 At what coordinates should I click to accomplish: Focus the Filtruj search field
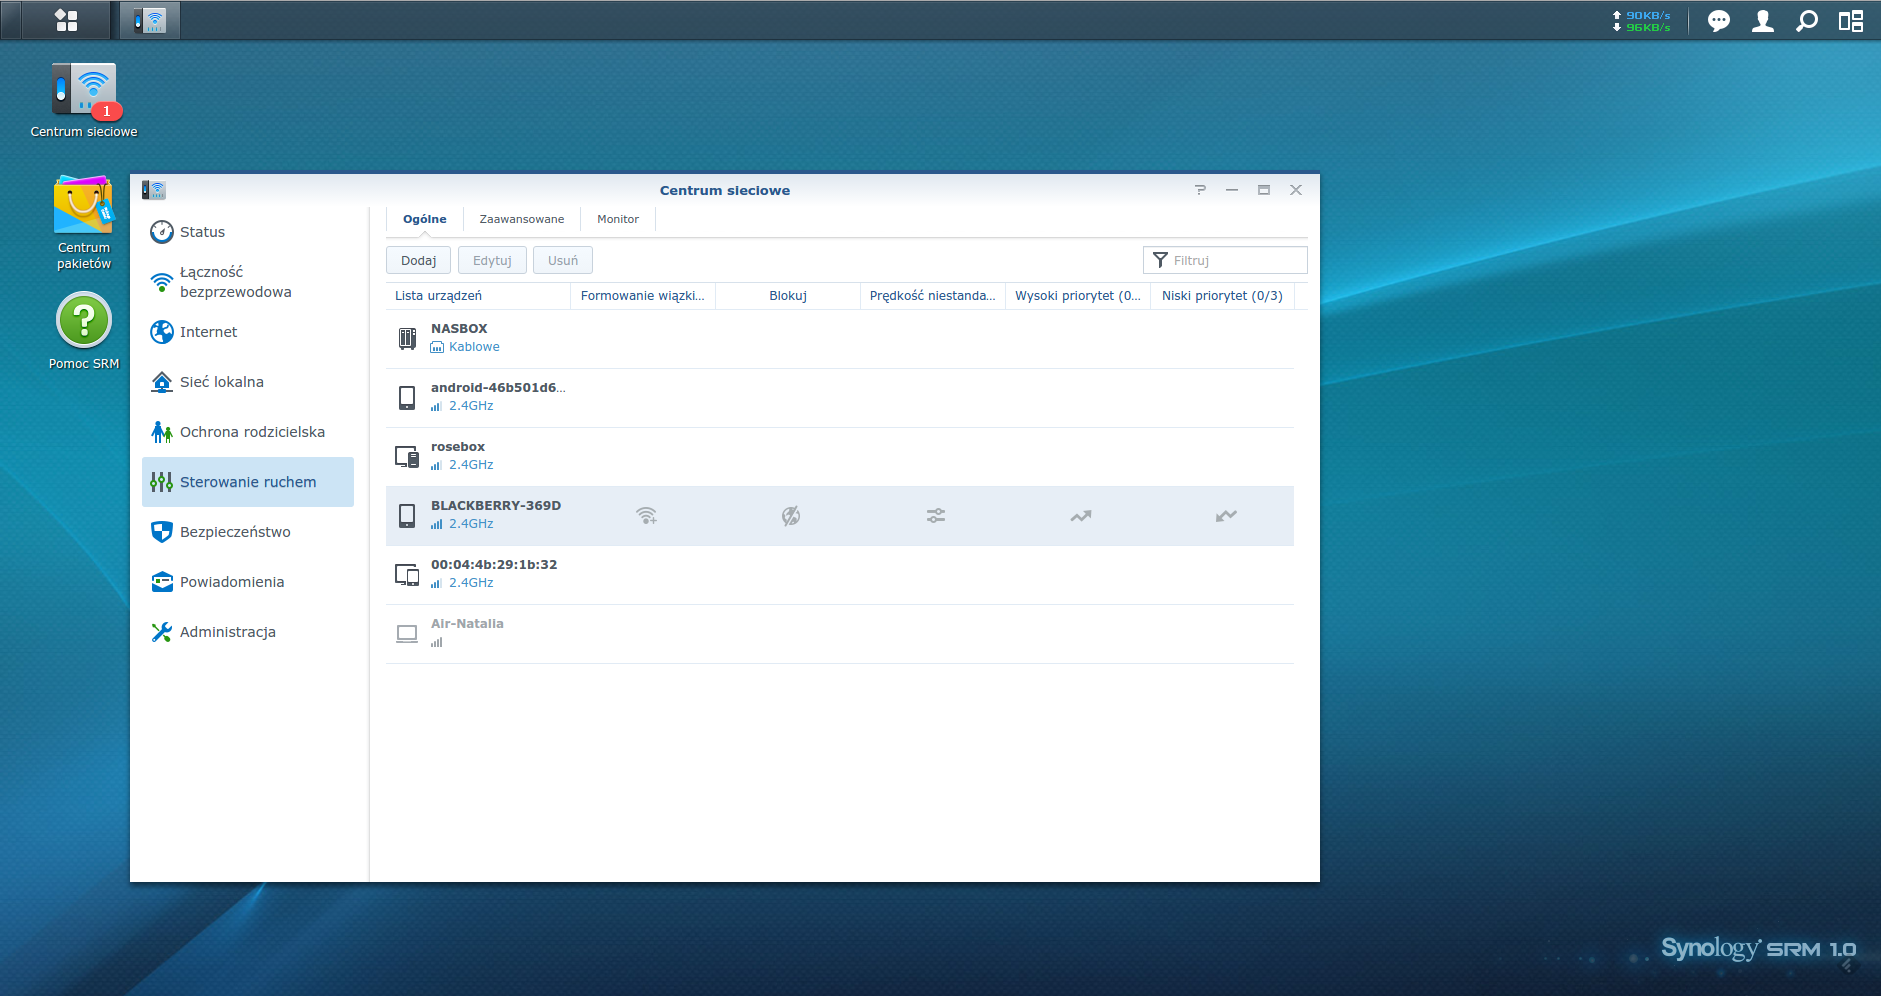click(x=1225, y=260)
